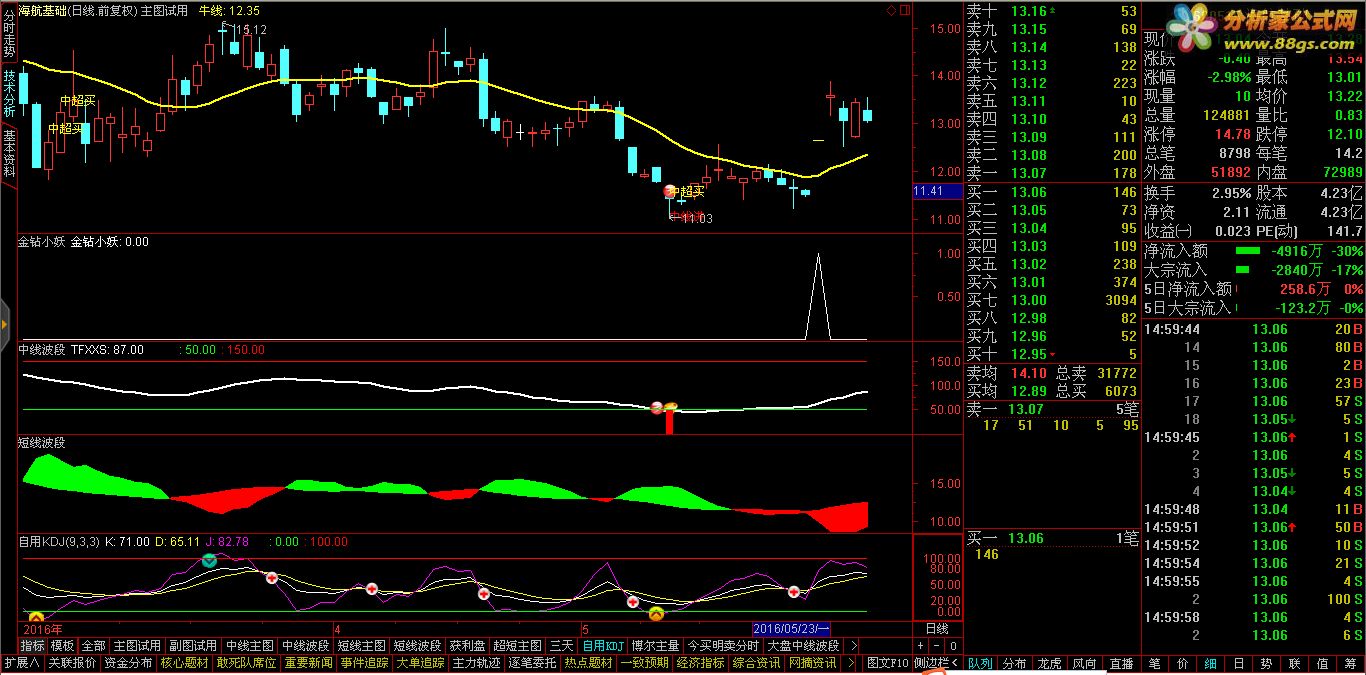Select the 获利盘 indicator tab
Image resolution: width=1366 pixels, height=675 pixels.
(467, 646)
